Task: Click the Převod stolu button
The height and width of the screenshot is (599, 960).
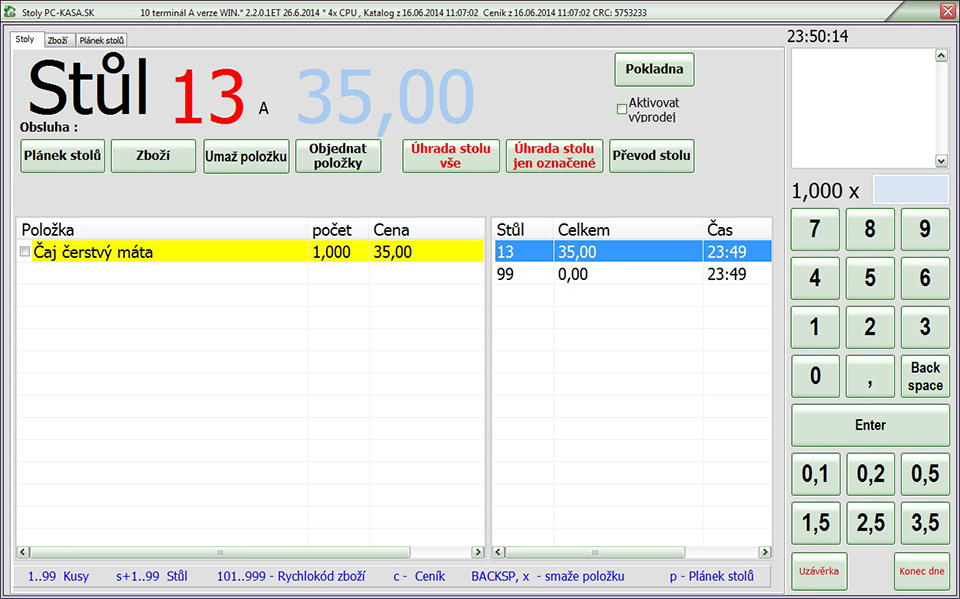Action: coord(651,156)
